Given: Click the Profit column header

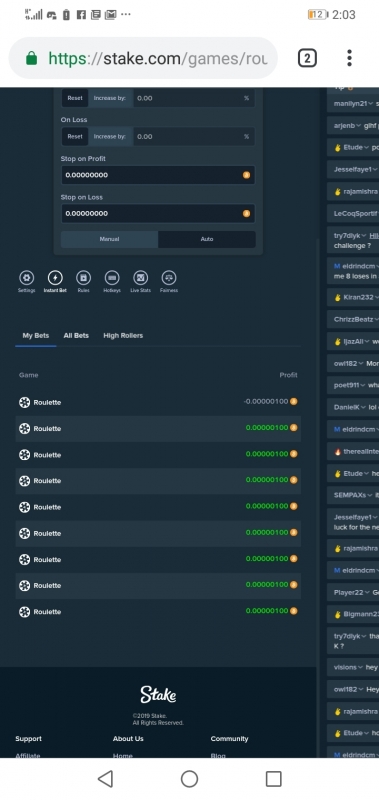Looking at the screenshot, I should (288, 375).
